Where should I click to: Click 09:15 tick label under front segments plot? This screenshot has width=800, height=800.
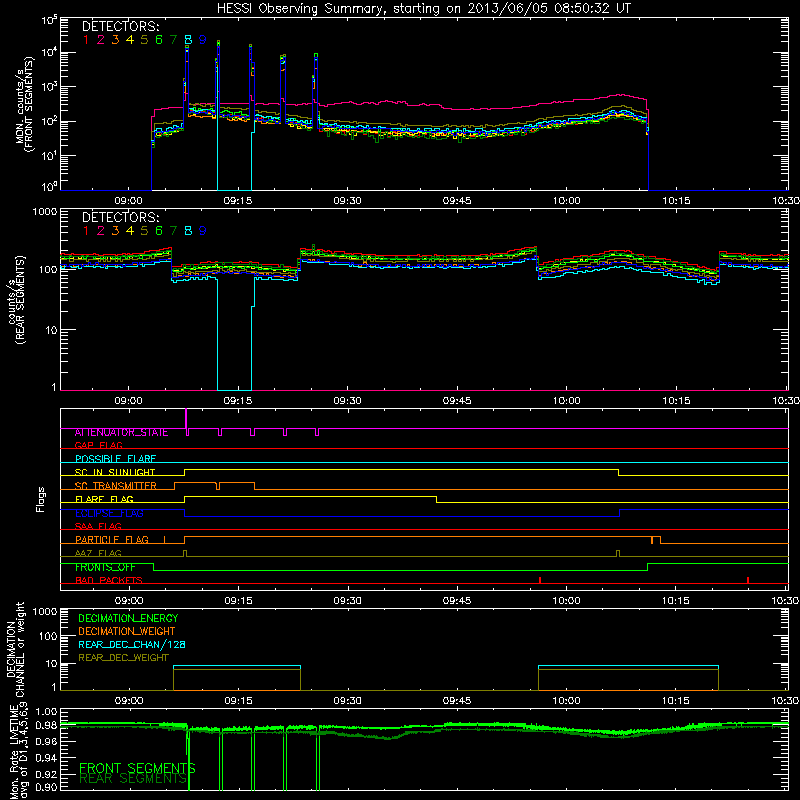coord(238,201)
